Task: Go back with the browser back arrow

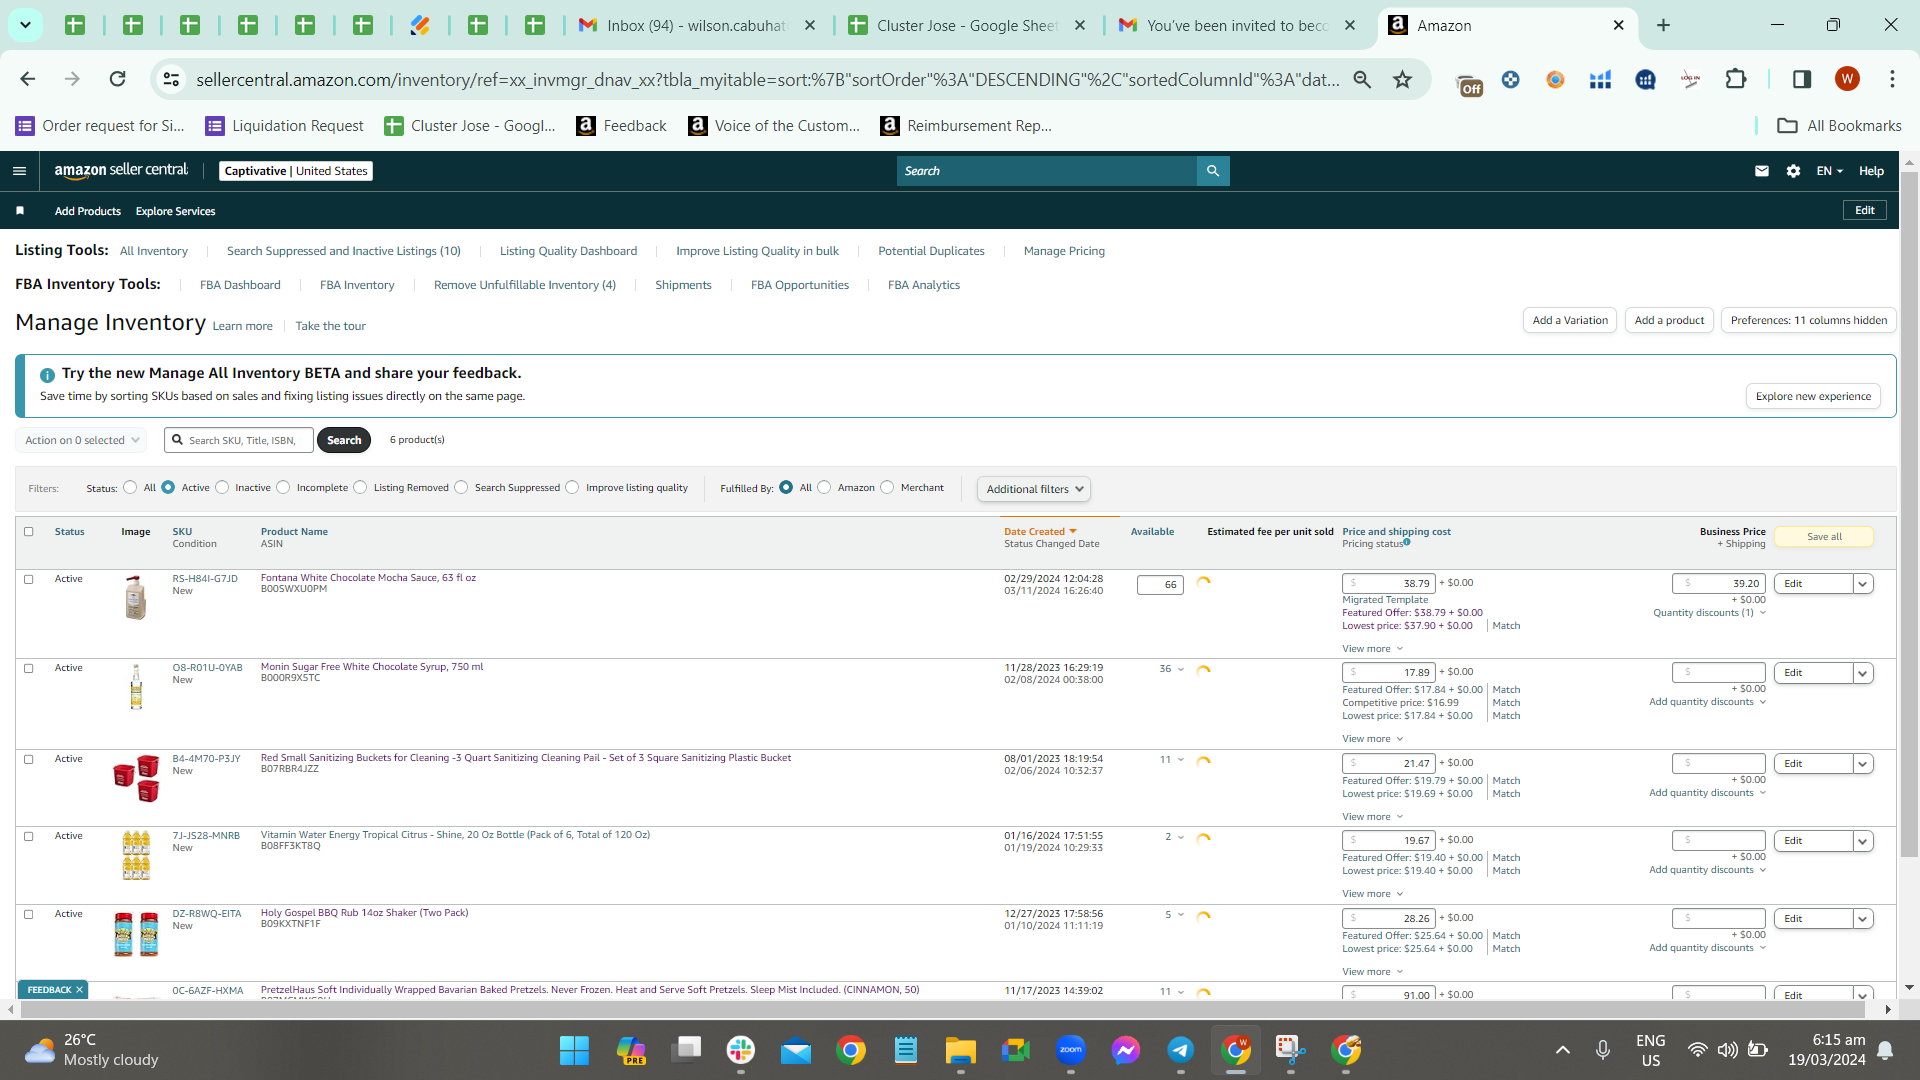Action: [x=28, y=79]
